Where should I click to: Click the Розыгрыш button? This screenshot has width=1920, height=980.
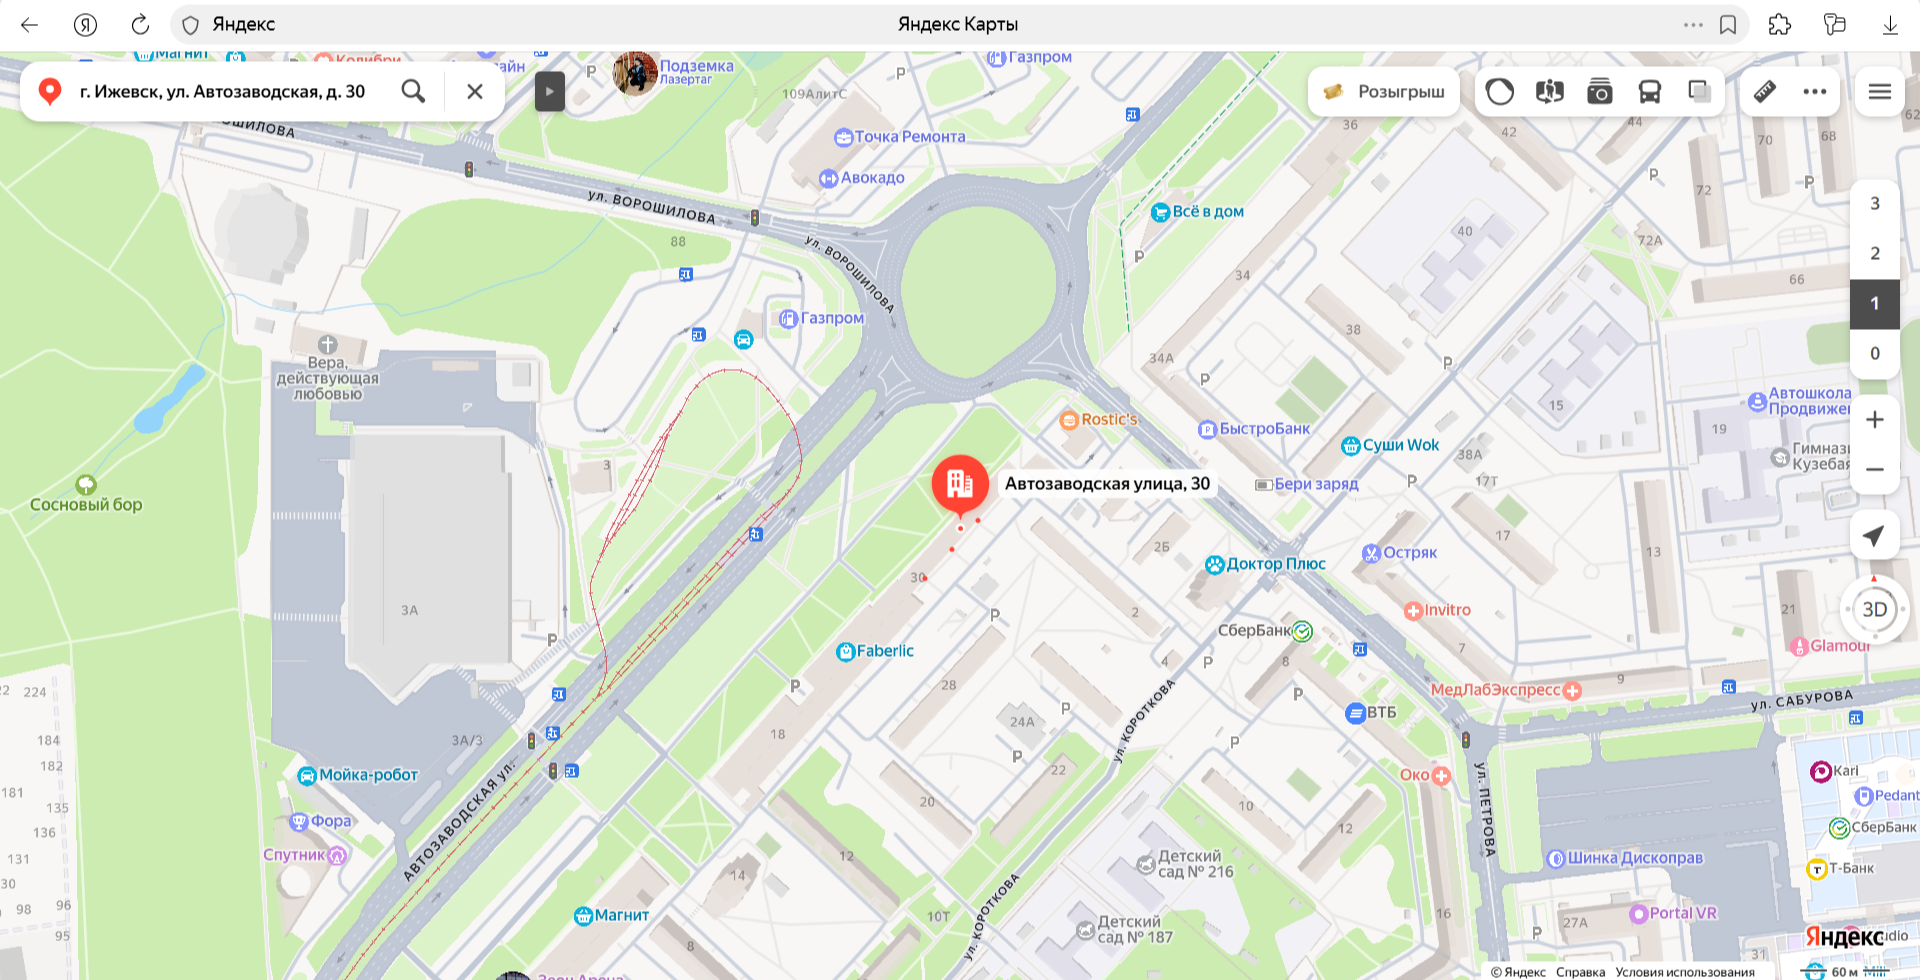pyautogui.click(x=1384, y=92)
